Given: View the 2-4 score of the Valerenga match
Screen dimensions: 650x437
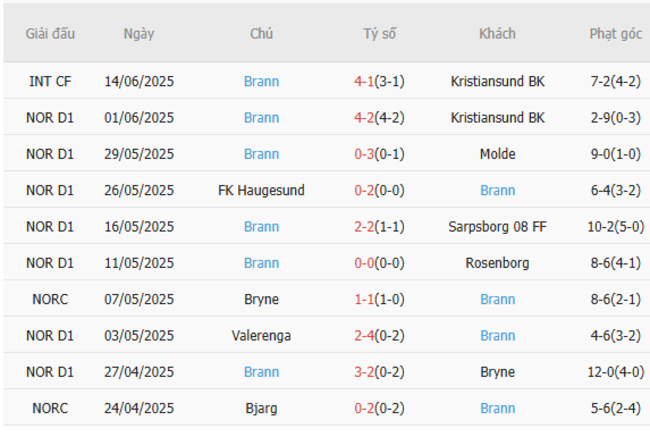Looking at the screenshot, I should click(x=365, y=336).
